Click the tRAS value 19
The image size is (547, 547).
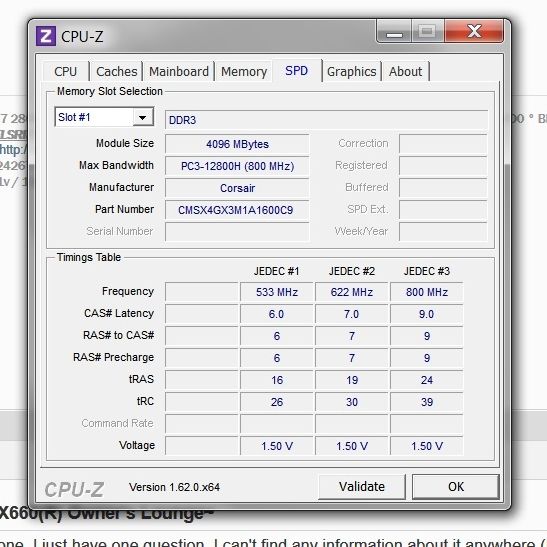(x=352, y=380)
